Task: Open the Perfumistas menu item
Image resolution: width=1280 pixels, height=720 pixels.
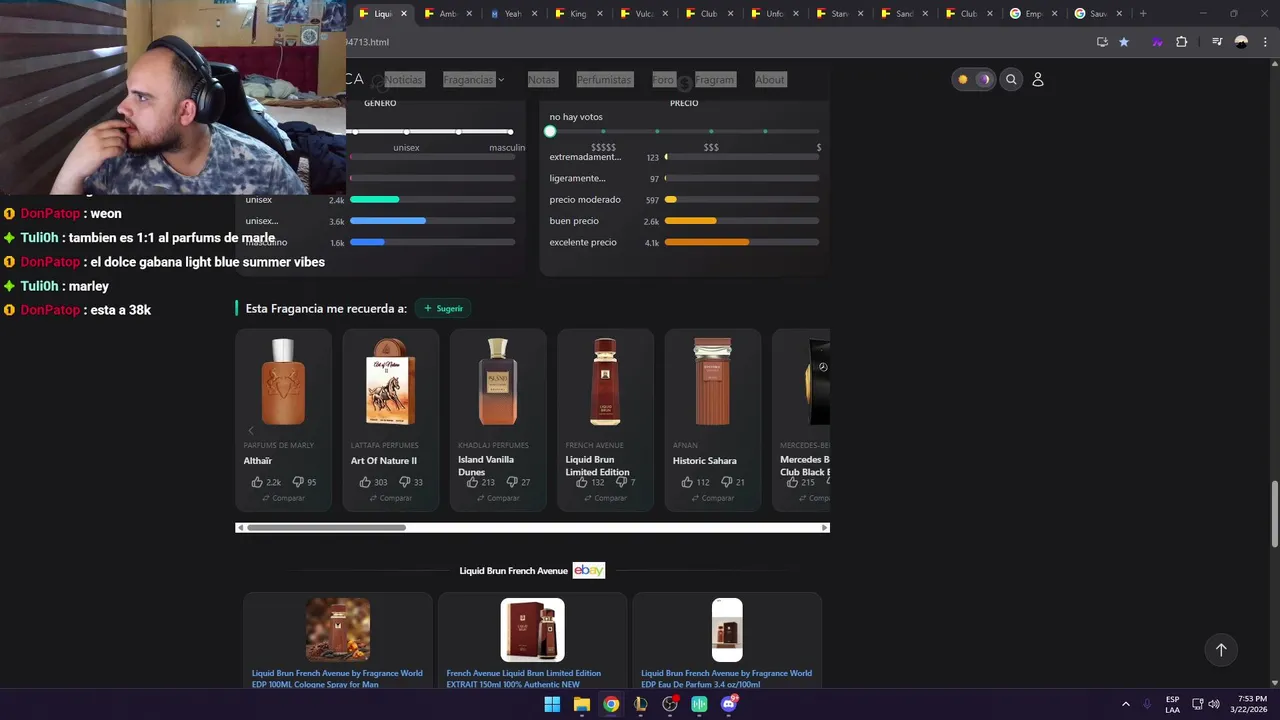Action: coord(604,80)
